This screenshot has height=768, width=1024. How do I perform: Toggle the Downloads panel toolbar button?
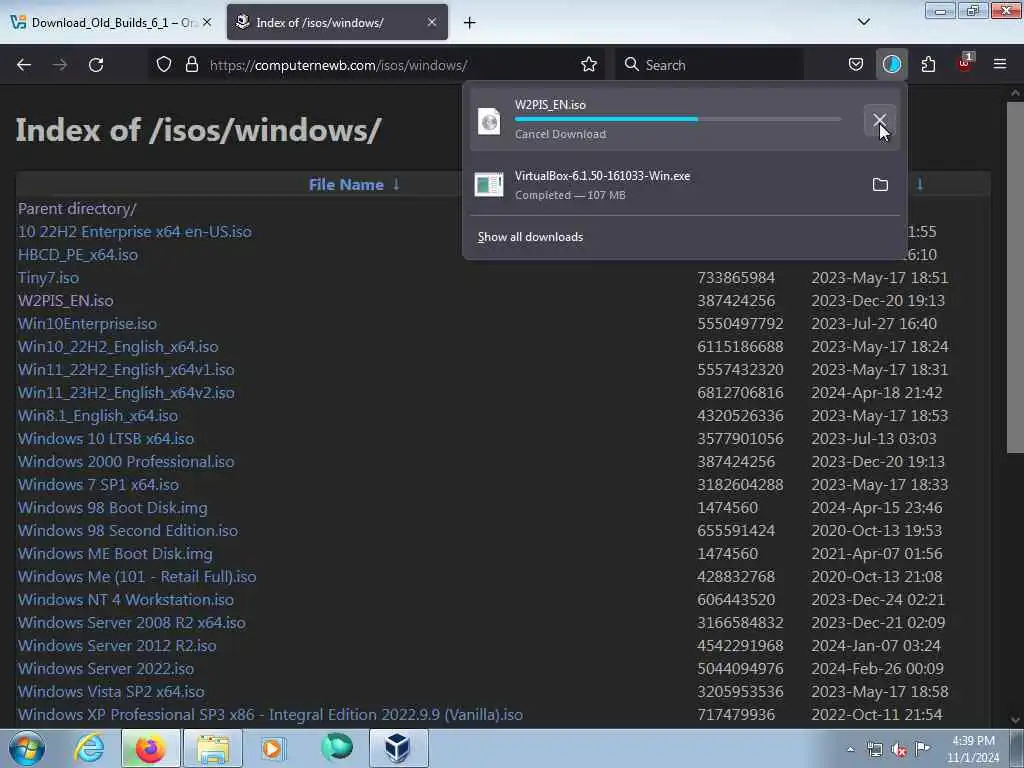pos(891,64)
